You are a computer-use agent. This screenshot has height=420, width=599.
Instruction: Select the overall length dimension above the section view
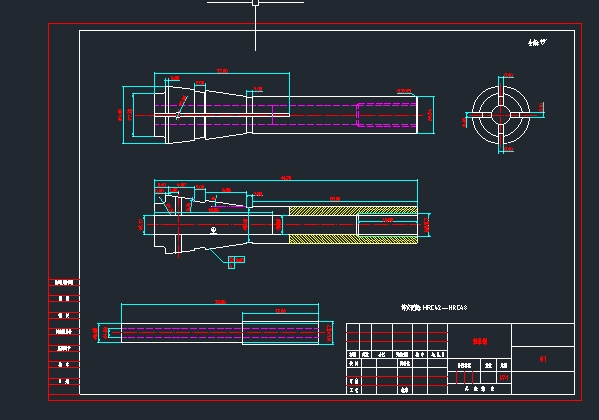[x=286, y=179]
